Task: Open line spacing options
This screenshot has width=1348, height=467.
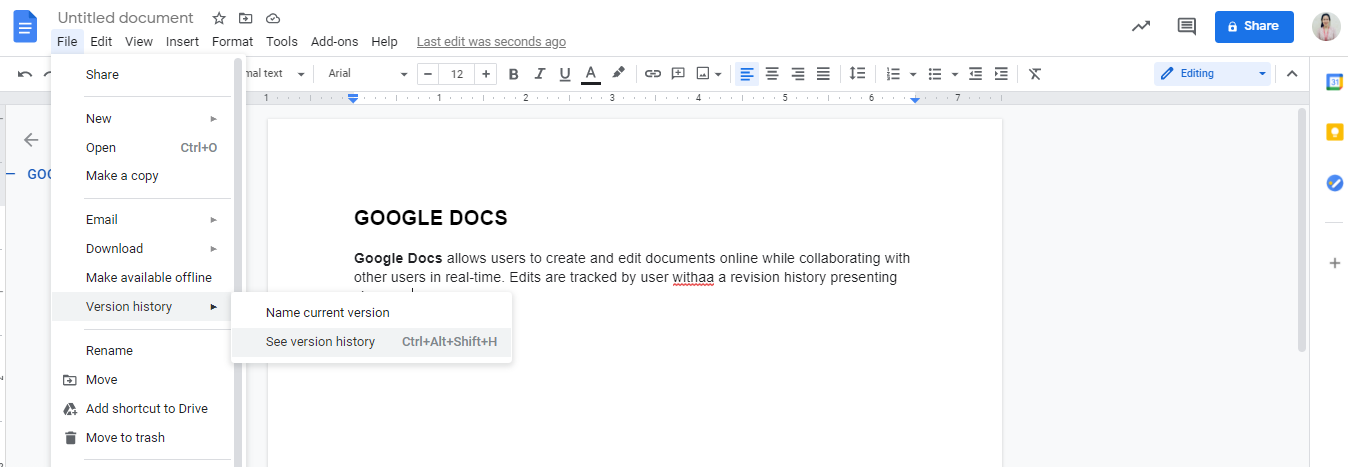Action: [858, 74]
